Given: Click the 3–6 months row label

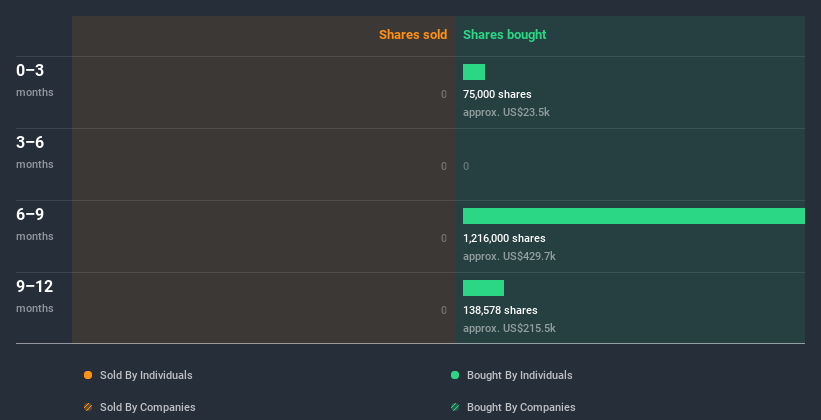Looking at the screenshot, I should [35, 152].
